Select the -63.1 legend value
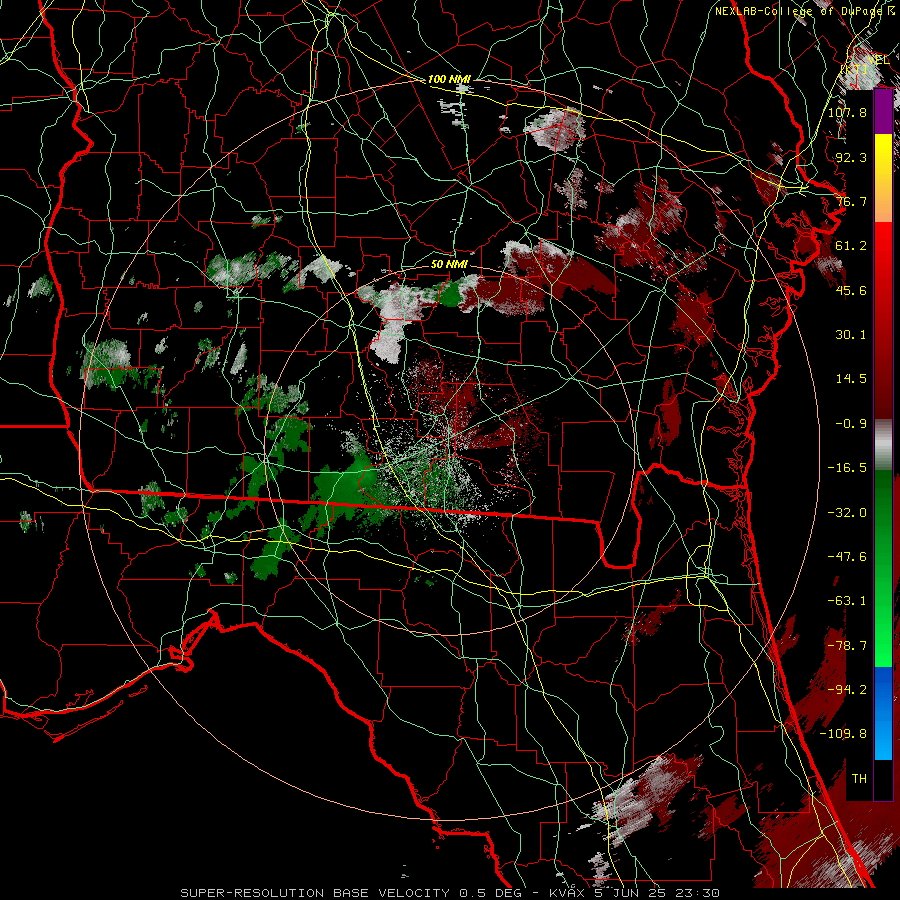 [847, 601]
